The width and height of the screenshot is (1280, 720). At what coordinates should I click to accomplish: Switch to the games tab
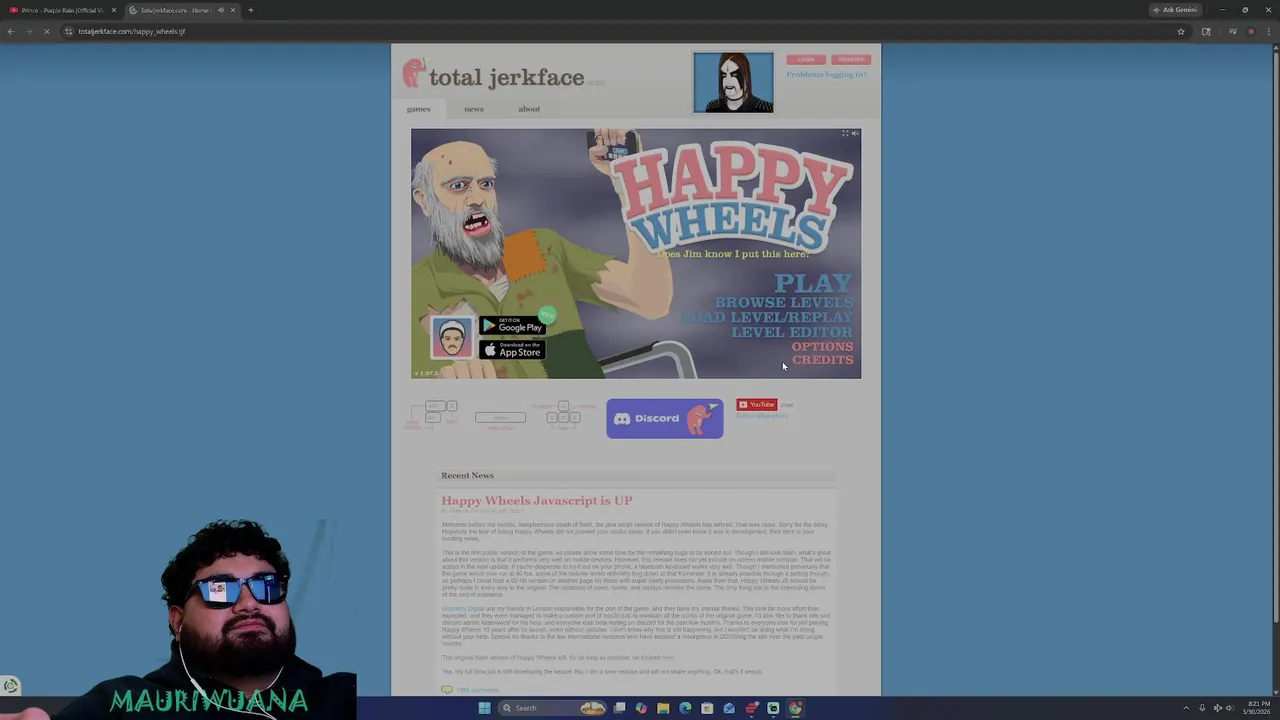(418, 109)
